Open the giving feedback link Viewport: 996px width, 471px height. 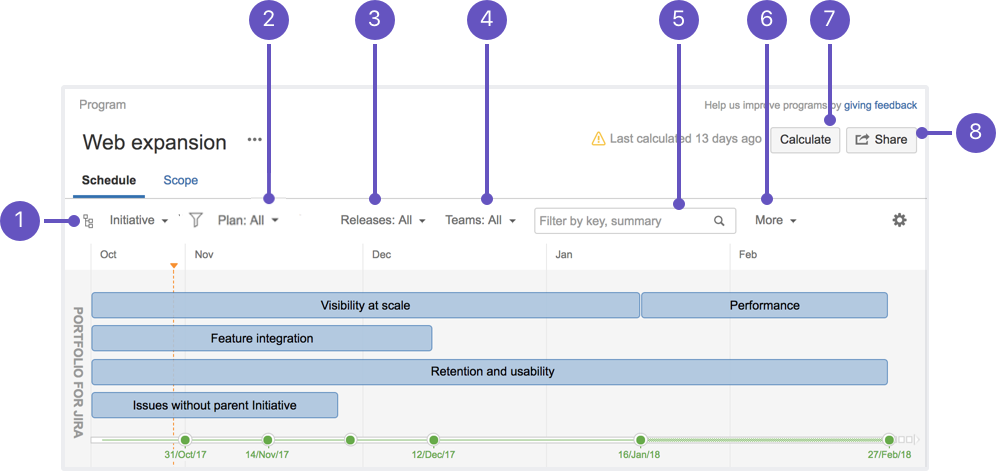(880, 106)
